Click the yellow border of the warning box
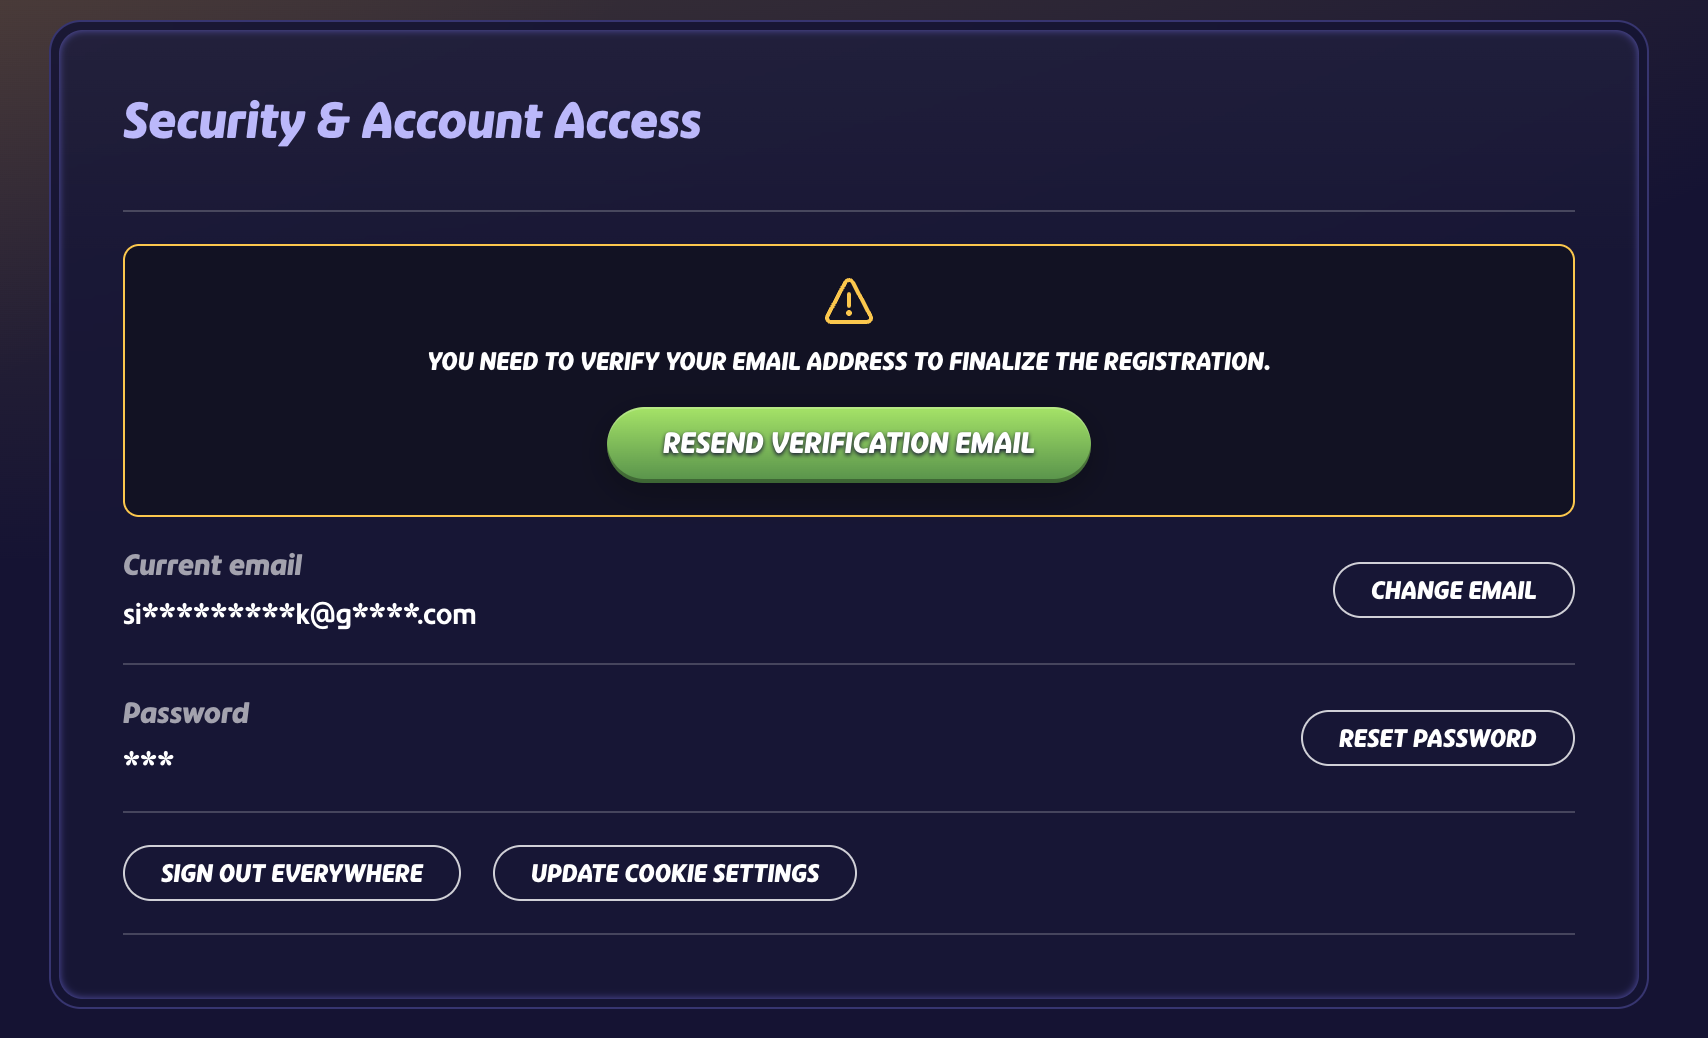 124,380
